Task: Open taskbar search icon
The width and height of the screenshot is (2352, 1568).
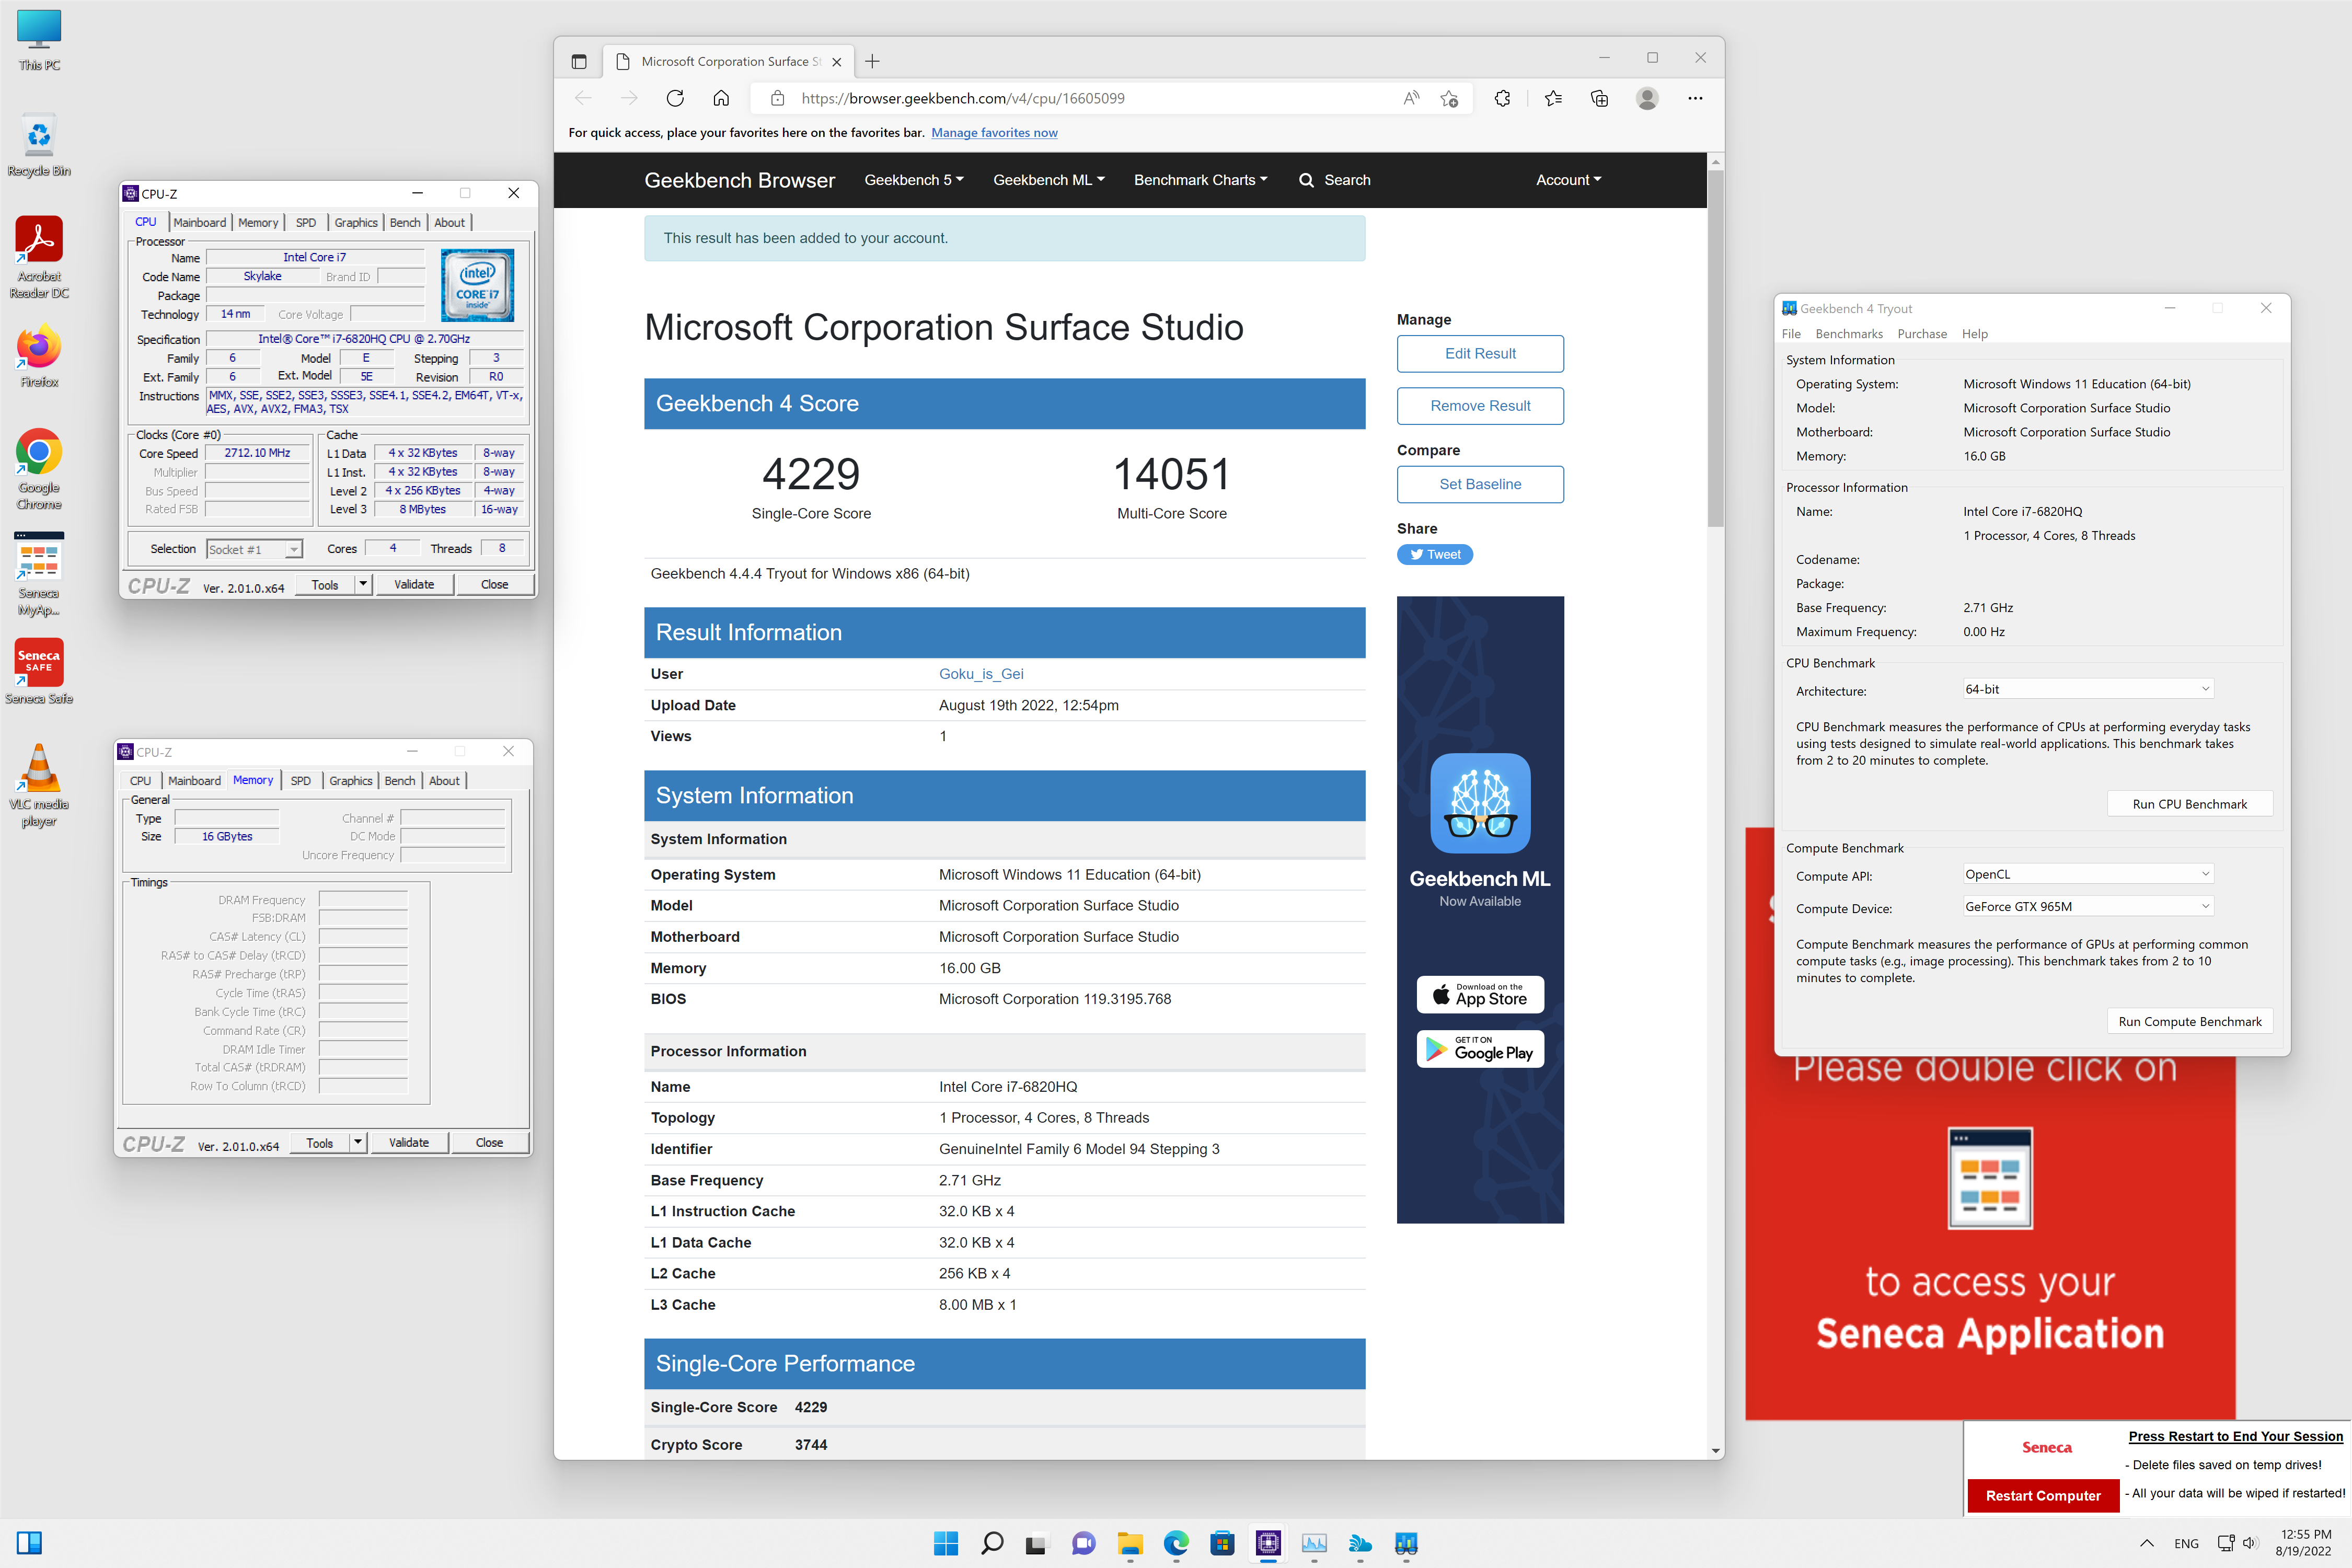Action: click(992, 1543)
